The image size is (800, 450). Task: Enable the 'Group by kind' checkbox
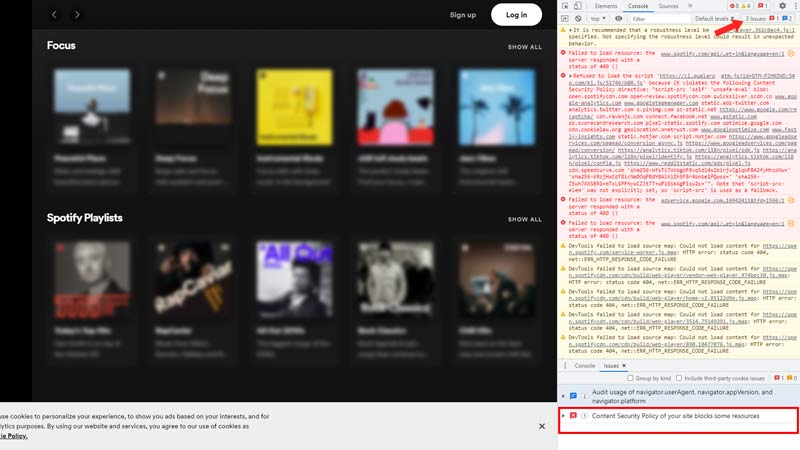point(631,378)
